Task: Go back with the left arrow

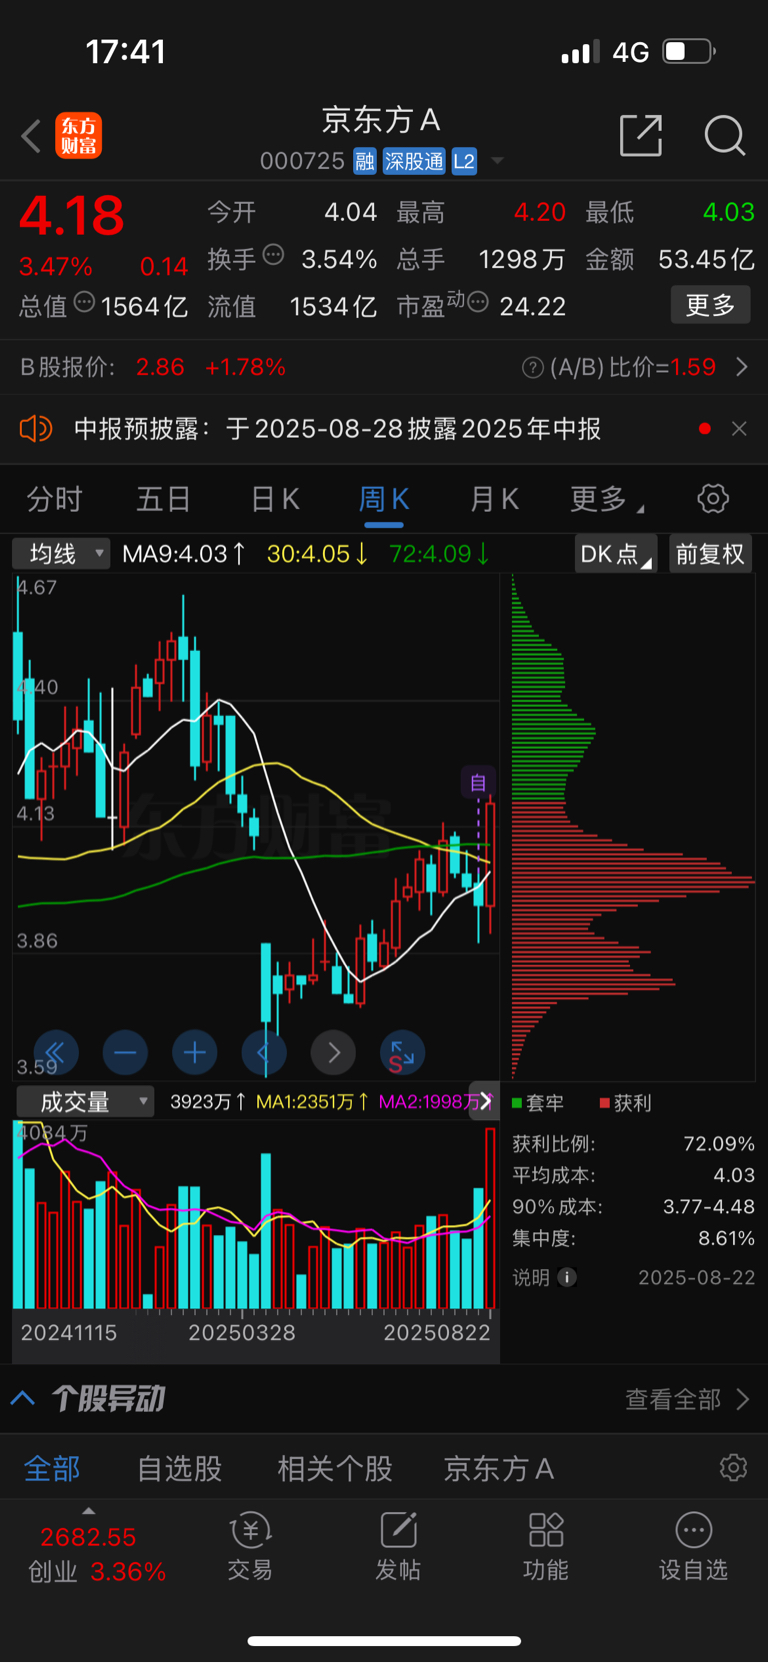Action: [x=31, y=136]
